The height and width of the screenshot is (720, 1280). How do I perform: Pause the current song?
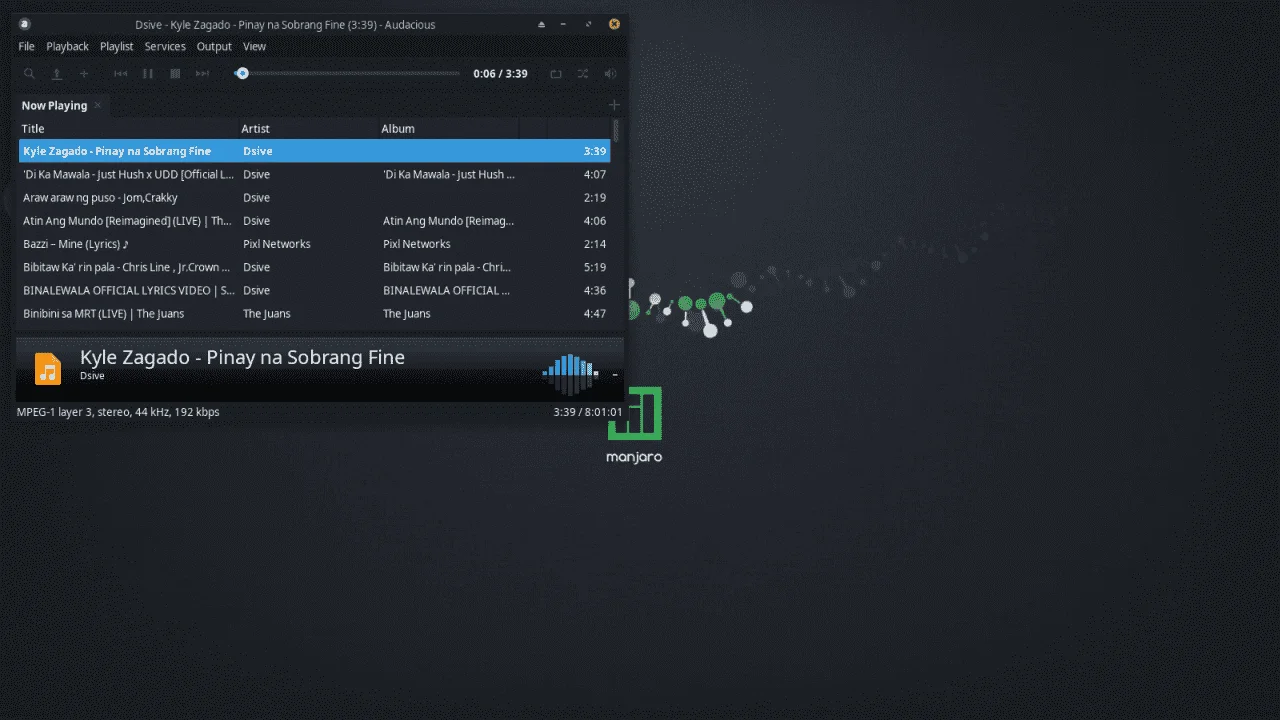pyautogui.click(x=147, y=73)
